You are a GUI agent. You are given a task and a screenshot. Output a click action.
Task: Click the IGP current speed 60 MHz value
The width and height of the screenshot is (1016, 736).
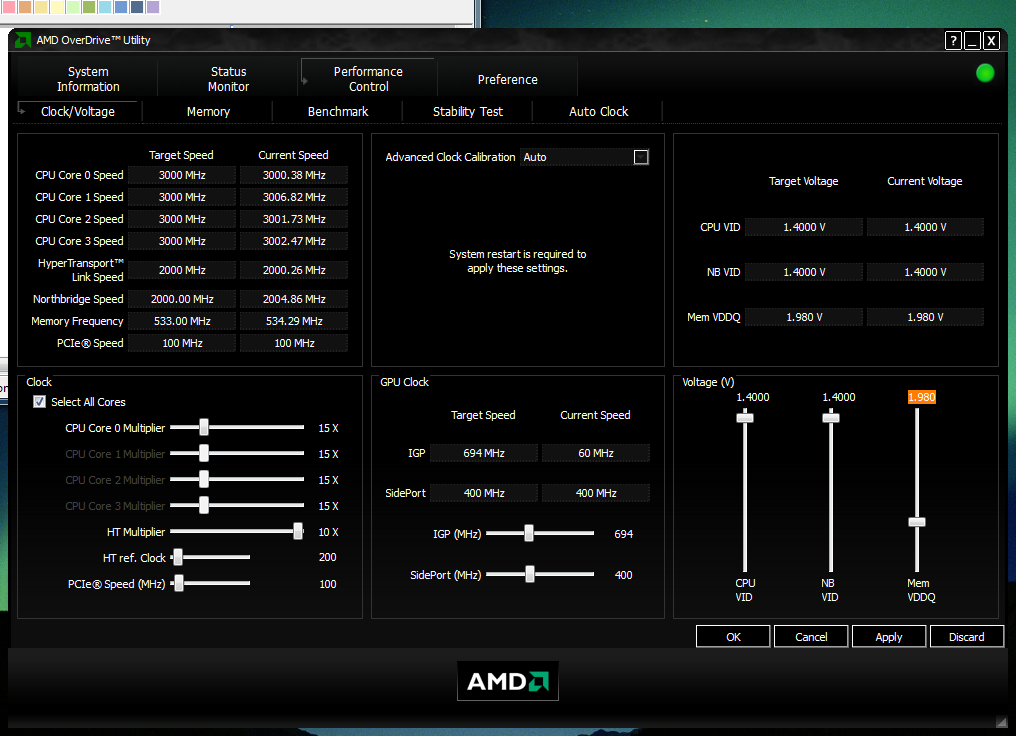[595, 453]
